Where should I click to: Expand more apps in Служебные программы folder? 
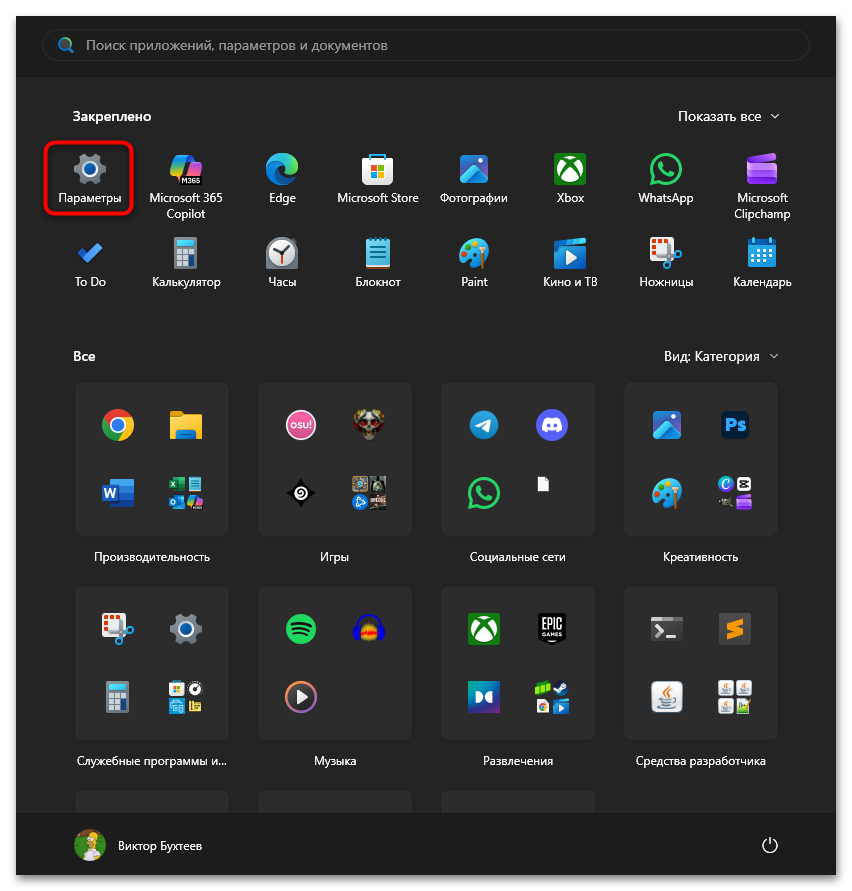(186, 697)
